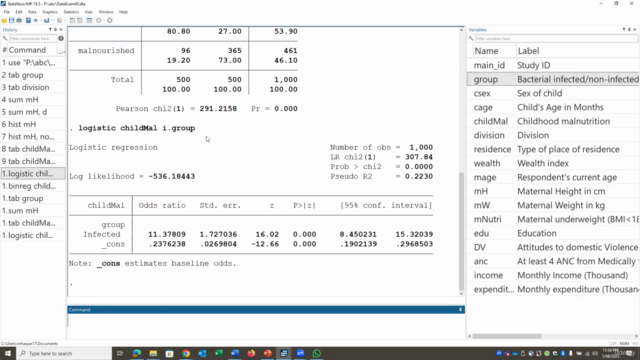Expand the Graph toolbar dropdown arrow
Viewport: 640px width, 360px height.
(52, 20)
